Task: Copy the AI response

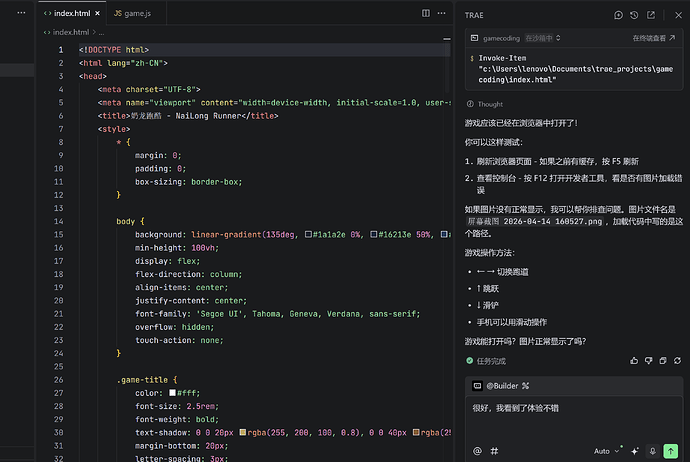Action: tap(662, 360)
